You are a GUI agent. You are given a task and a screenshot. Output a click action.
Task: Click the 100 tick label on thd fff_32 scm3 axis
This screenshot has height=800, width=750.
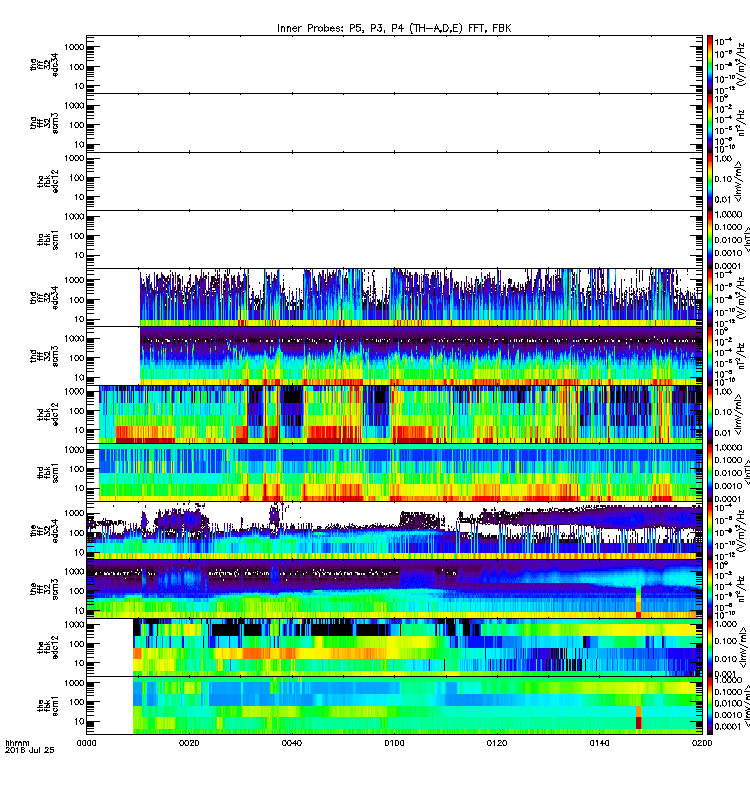(76, 358)
